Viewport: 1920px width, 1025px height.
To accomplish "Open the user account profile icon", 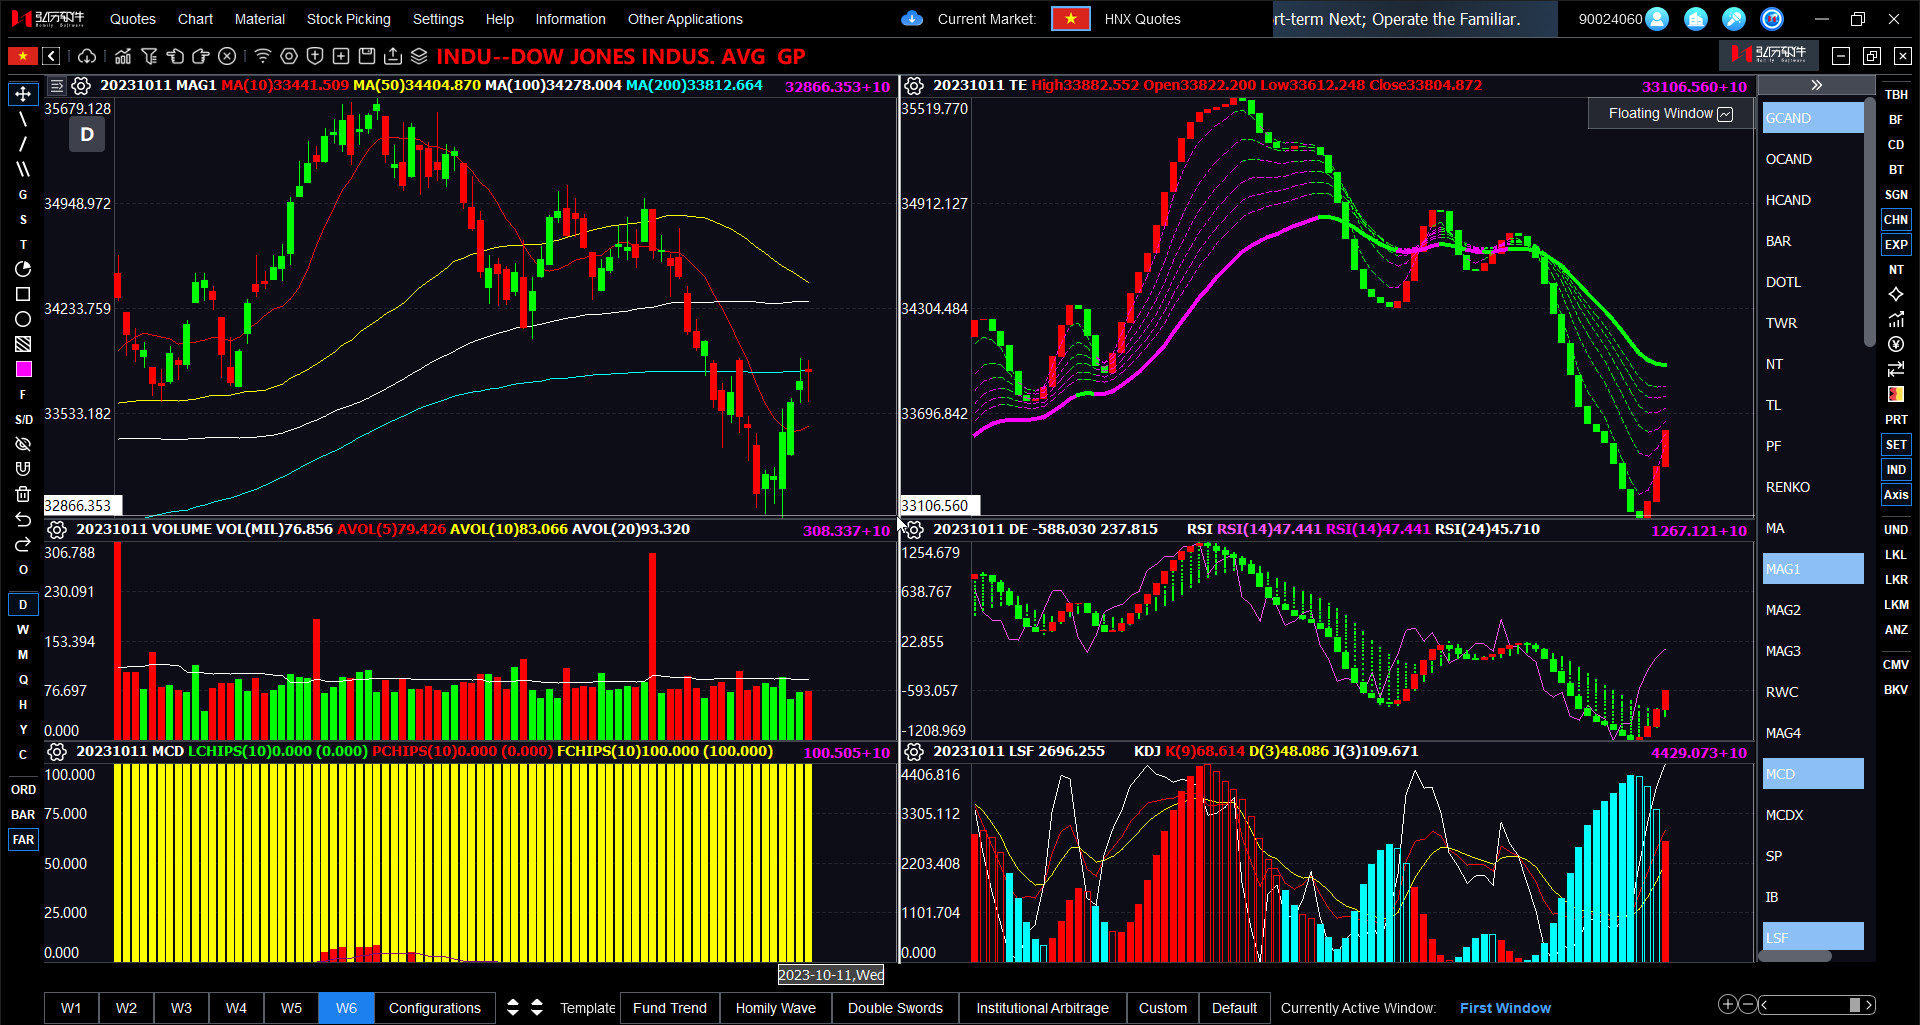I will pos(1657,19).
